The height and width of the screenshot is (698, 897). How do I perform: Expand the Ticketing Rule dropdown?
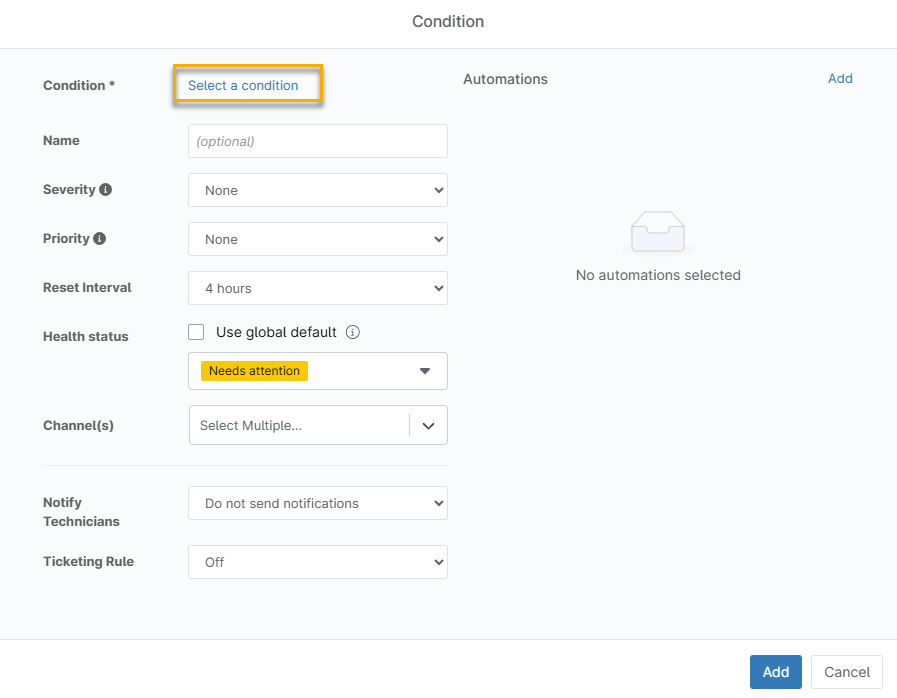click(x=317, y=562)
